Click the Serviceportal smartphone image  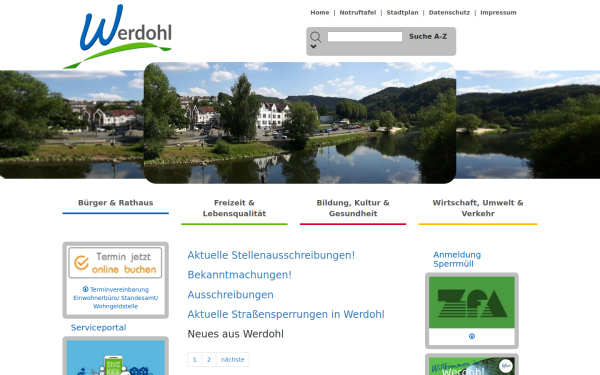pos(116,358)
